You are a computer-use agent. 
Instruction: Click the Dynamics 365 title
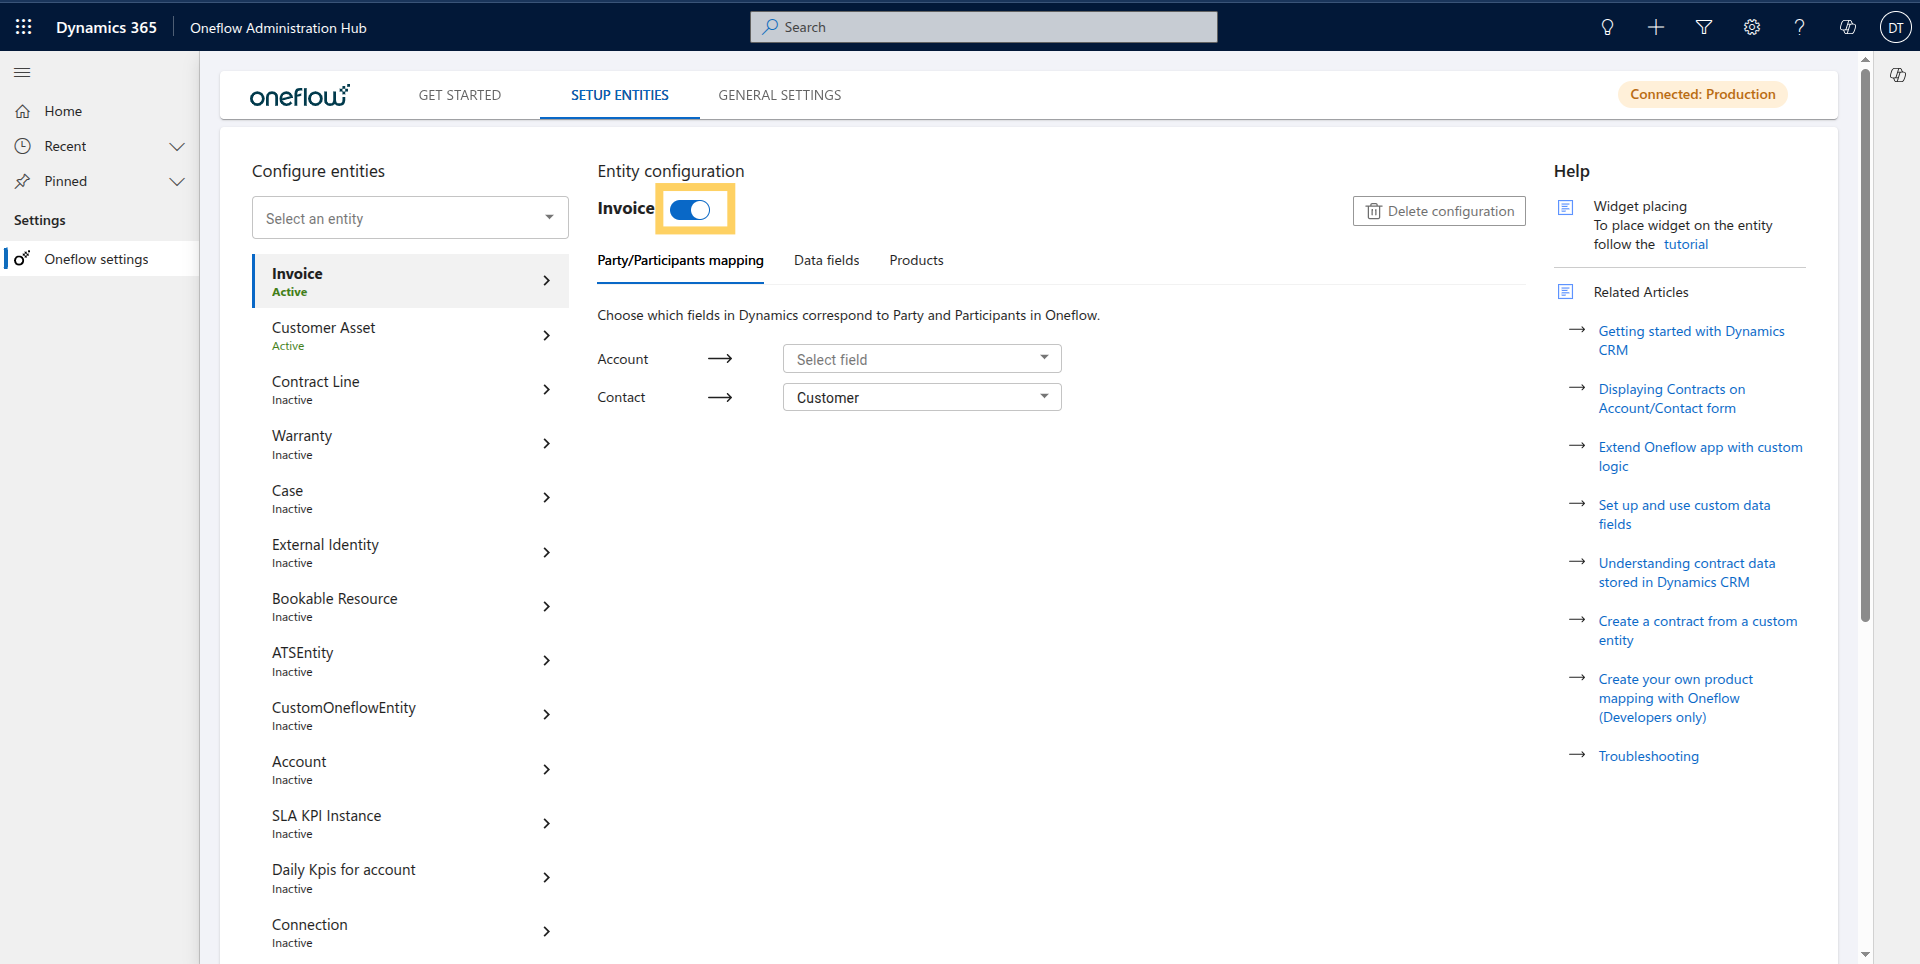coord(106,27)
